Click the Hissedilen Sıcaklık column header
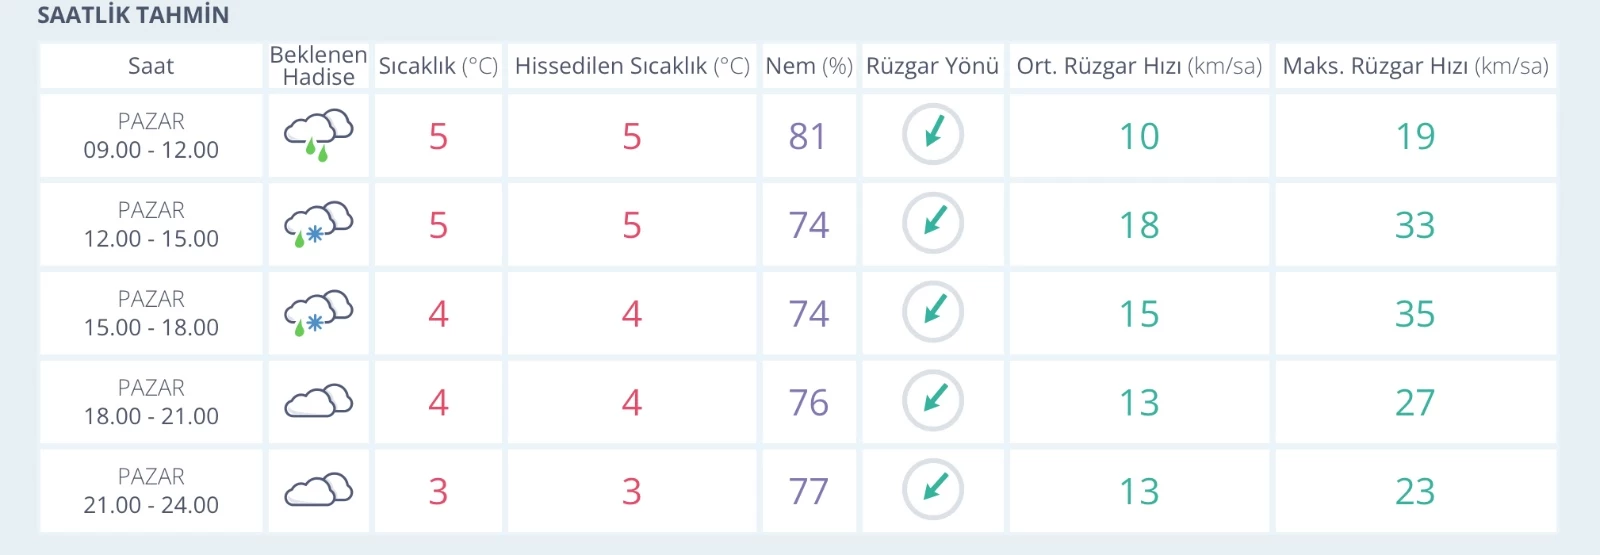 [x=632, y=66]
